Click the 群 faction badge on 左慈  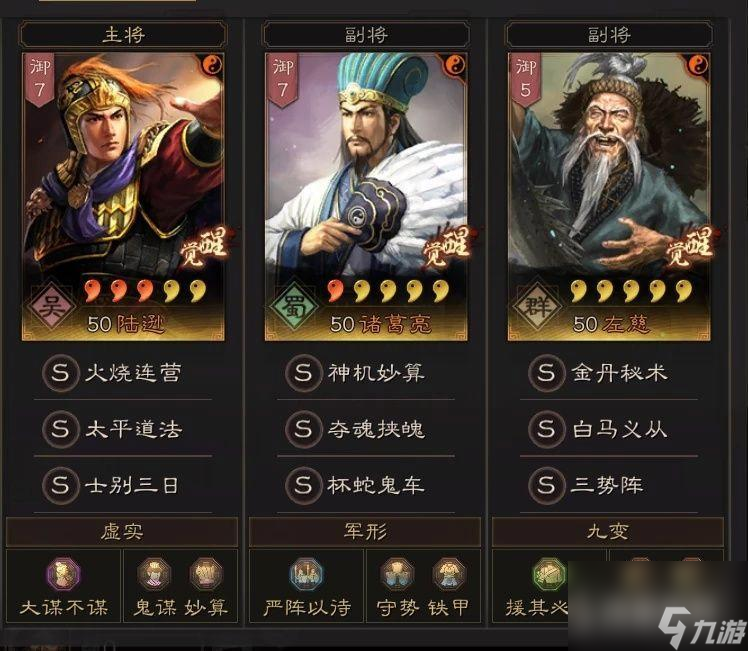[536, 306]
